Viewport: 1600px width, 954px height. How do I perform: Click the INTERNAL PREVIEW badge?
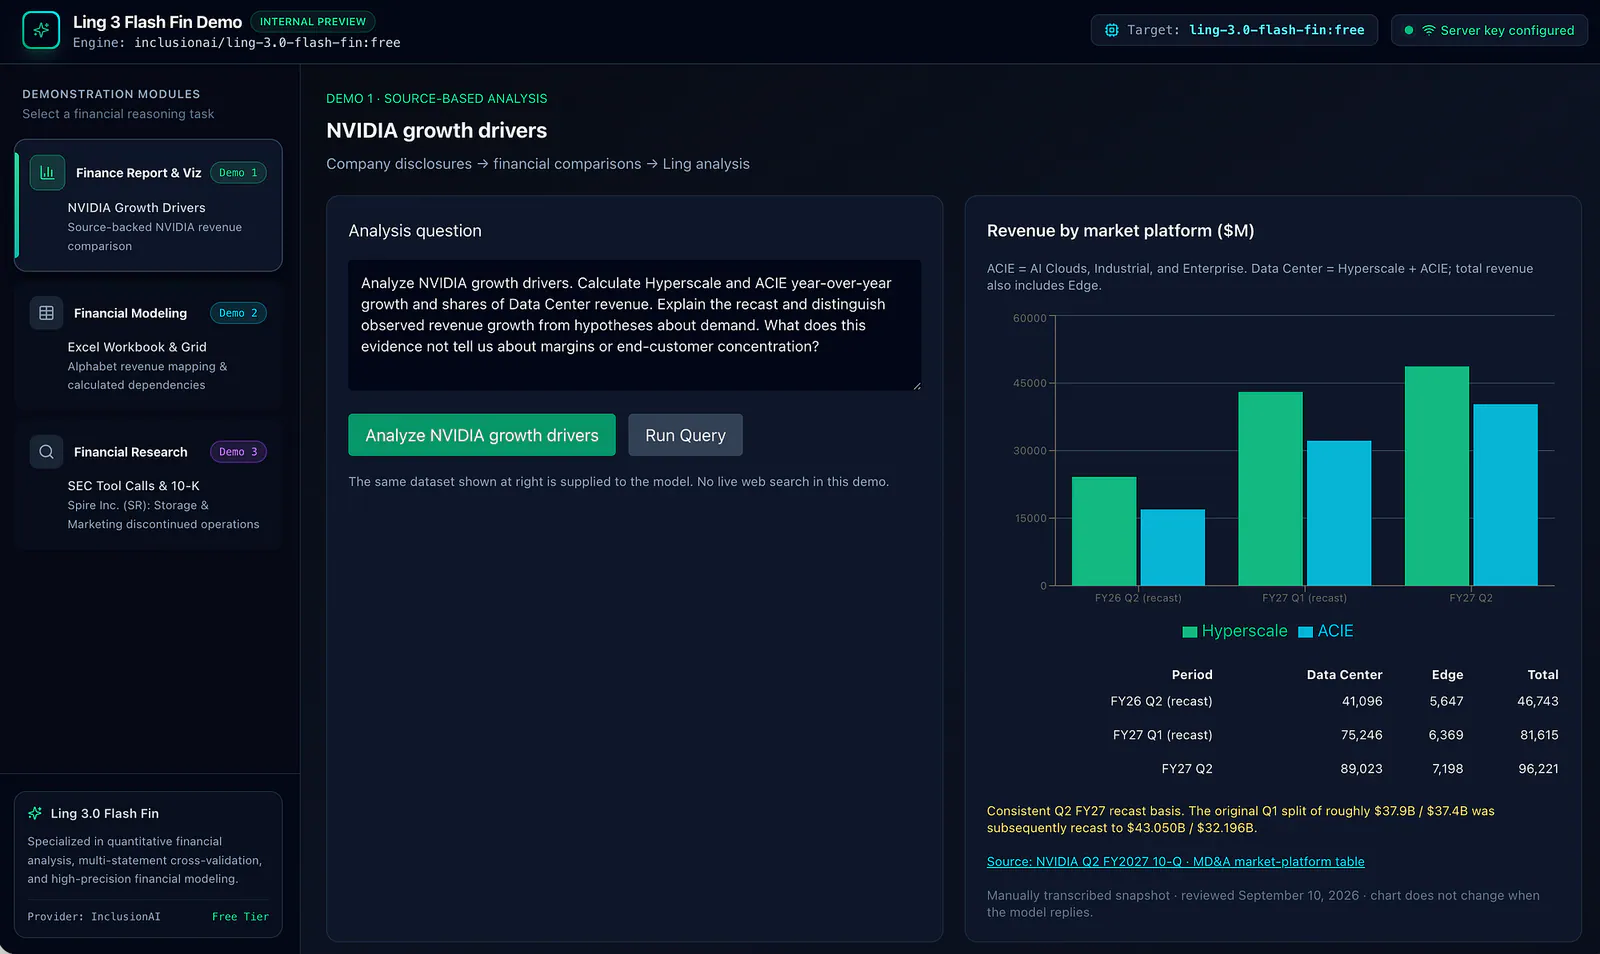point(313,22)
